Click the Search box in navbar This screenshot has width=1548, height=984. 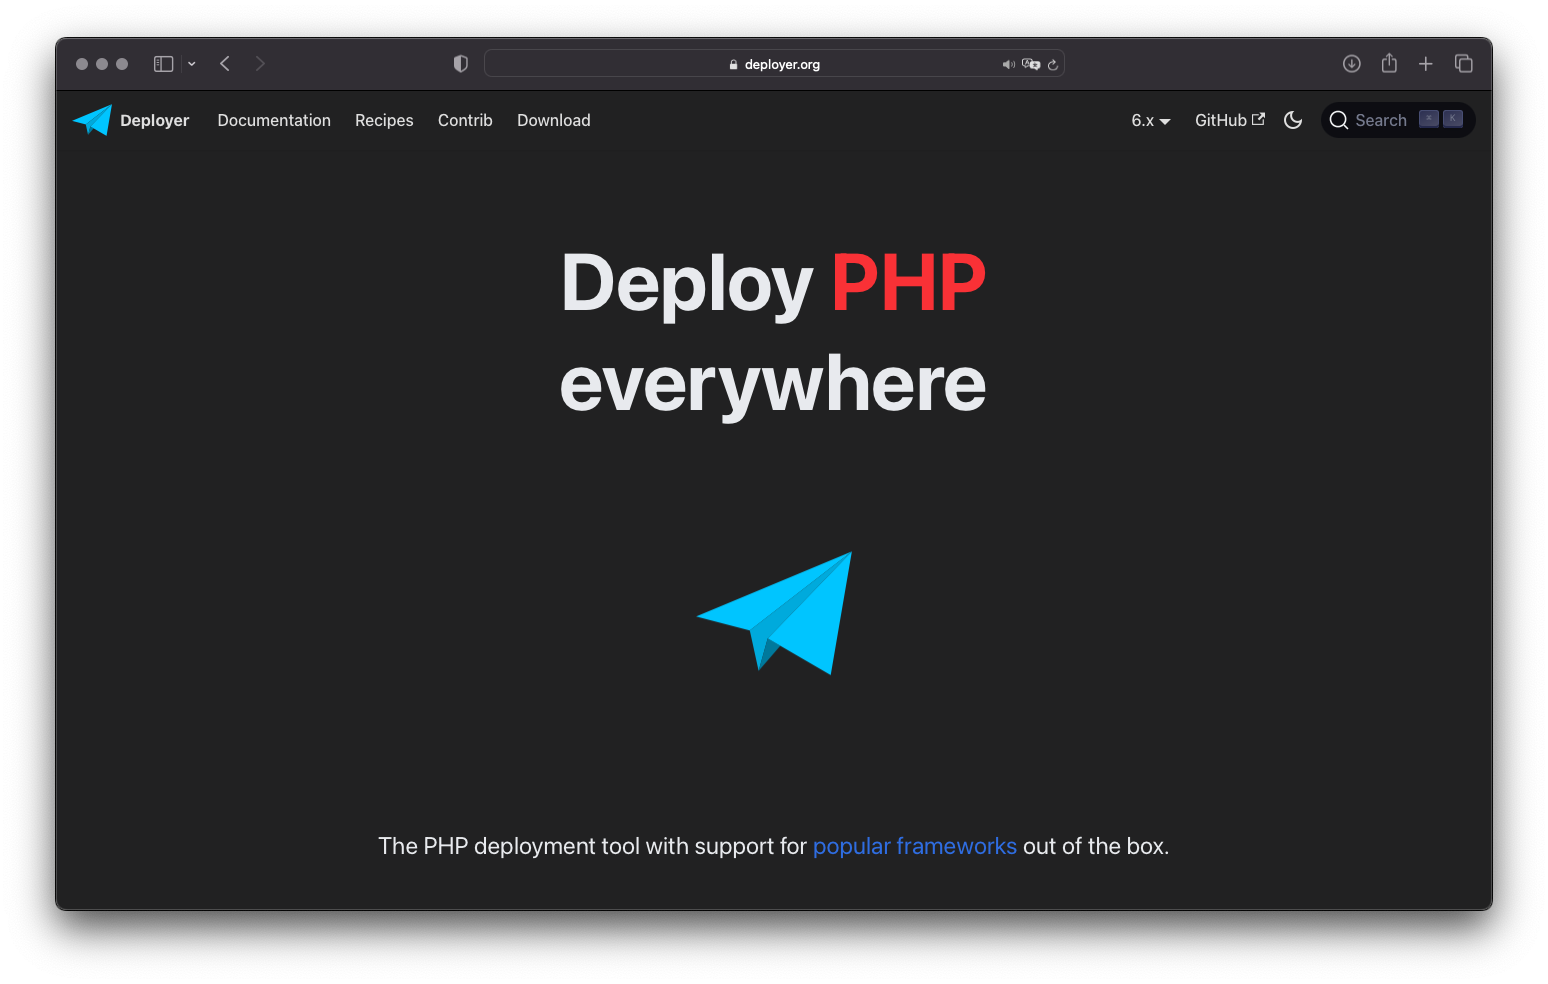pos(1397,120)
